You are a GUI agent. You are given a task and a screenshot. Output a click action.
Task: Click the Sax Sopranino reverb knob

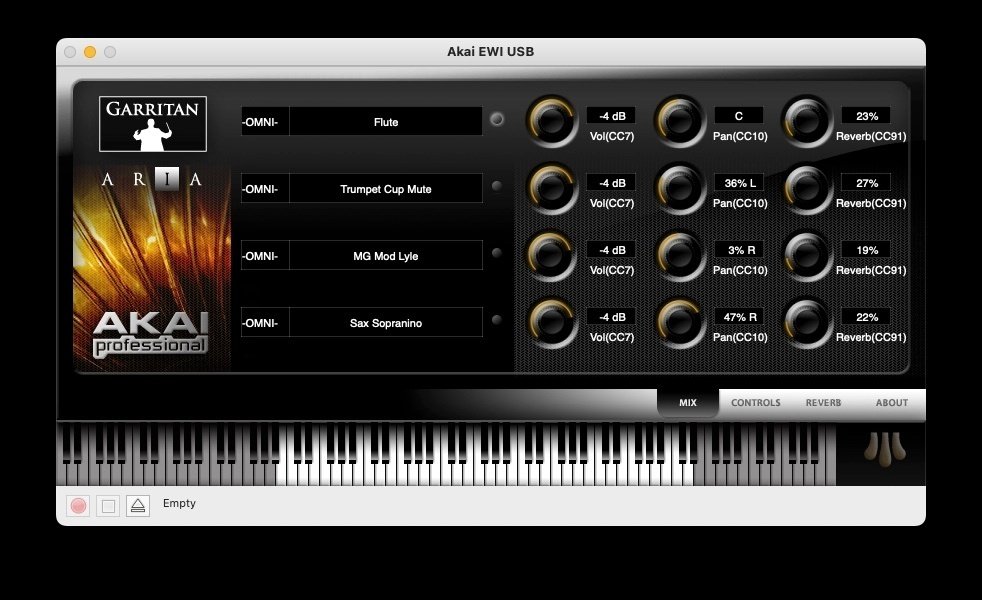pos(807,322)
